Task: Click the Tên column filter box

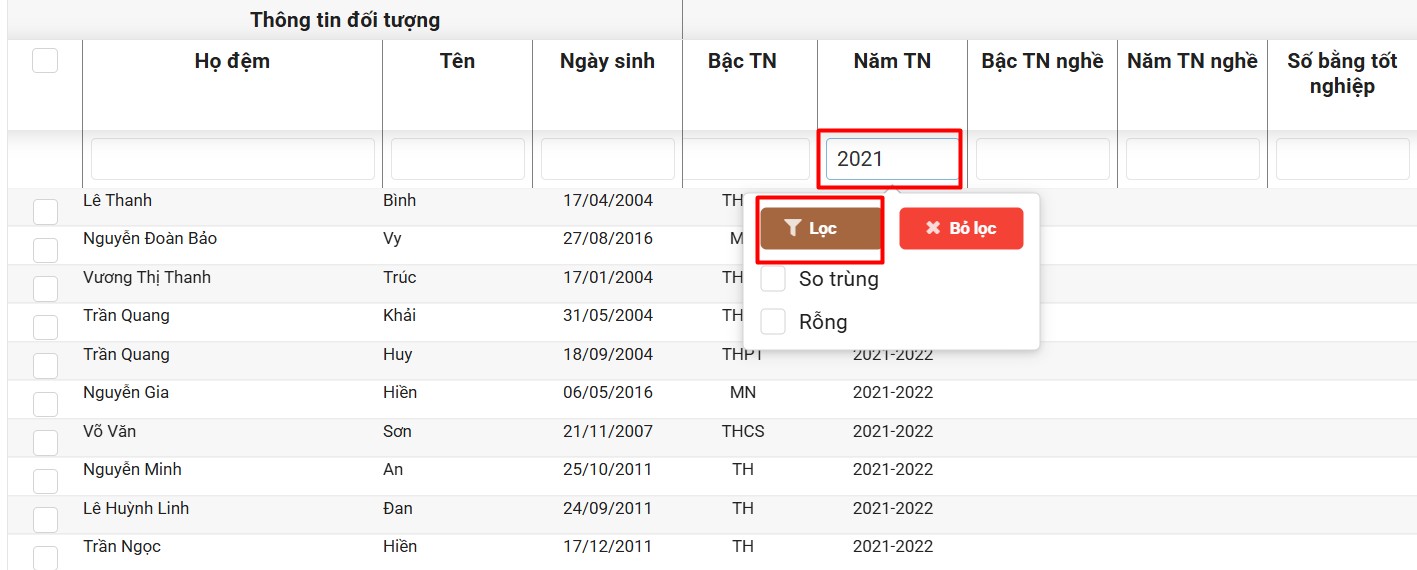Action: 458,159
